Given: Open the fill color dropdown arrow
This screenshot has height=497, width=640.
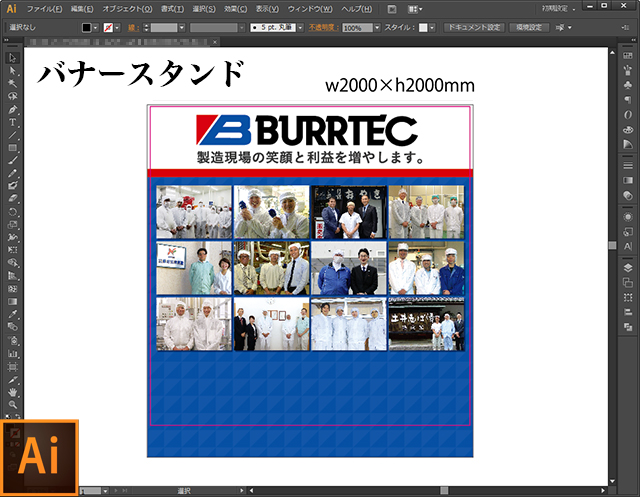Looking at the screenshot, I should click(x=95, y=27).
